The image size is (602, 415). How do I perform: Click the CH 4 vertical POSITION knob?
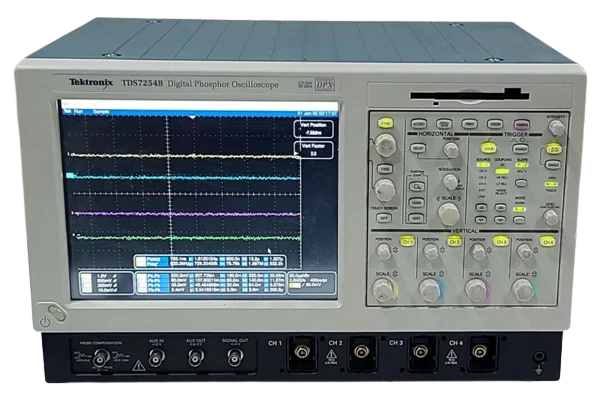(x=524, y=252)
